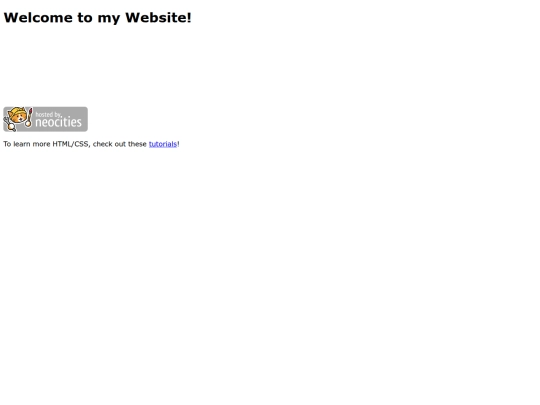Click the word "To" starting the paragraph
The image size is (540, 405).
click(7, 144)
